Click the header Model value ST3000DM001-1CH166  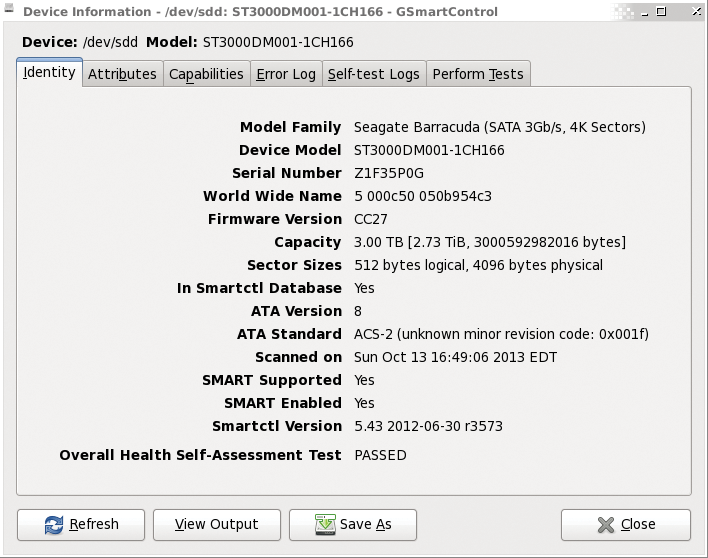point(278,42)
